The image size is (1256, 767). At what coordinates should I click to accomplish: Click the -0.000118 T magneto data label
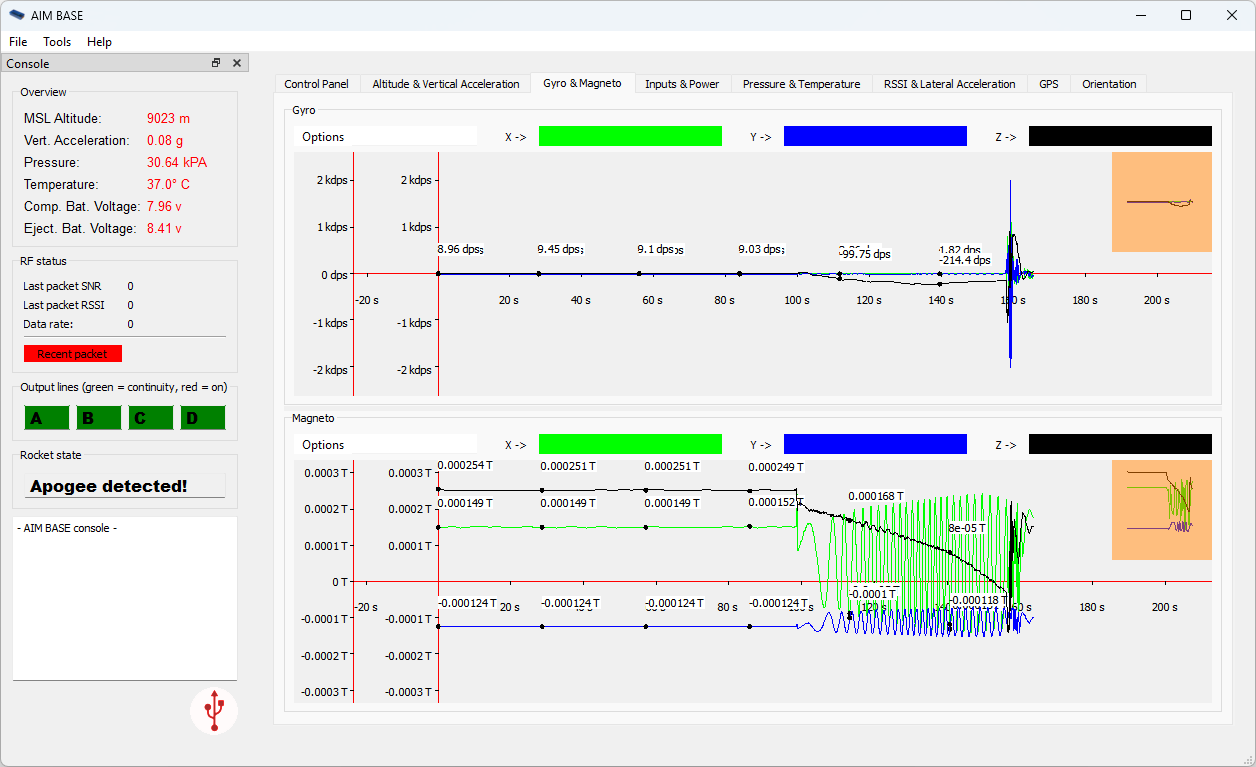click(x=980, y=601)
